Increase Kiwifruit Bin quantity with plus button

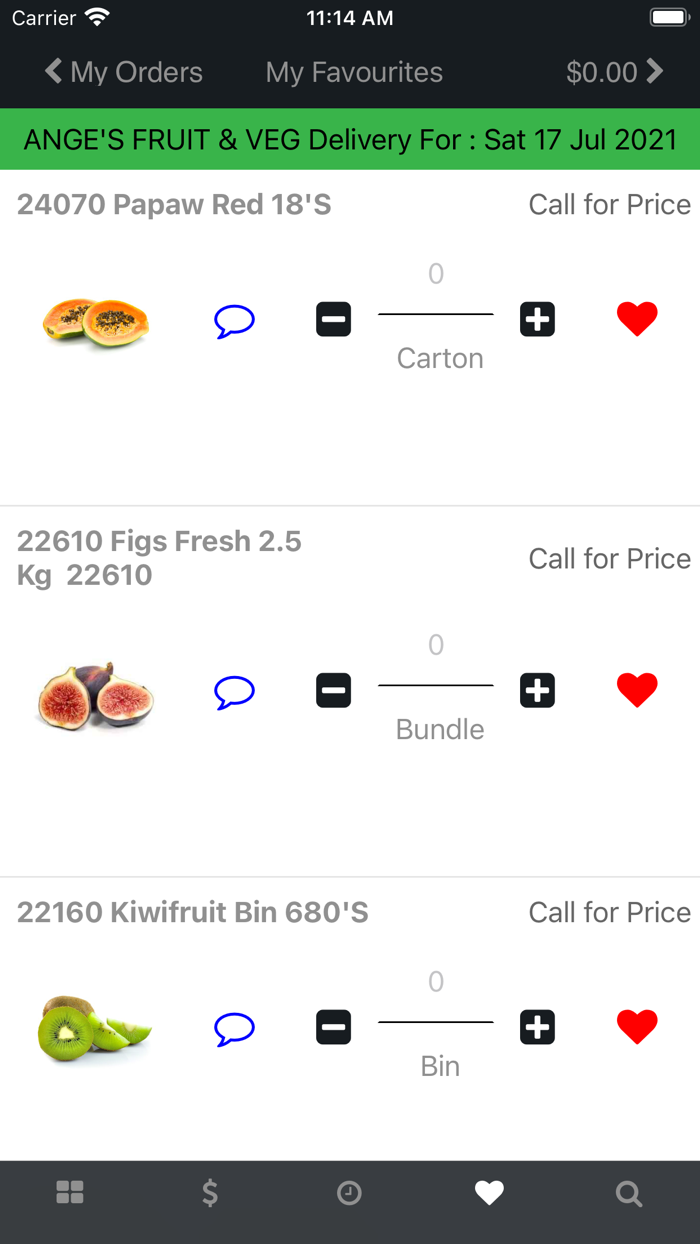[x=537, y=1026]
